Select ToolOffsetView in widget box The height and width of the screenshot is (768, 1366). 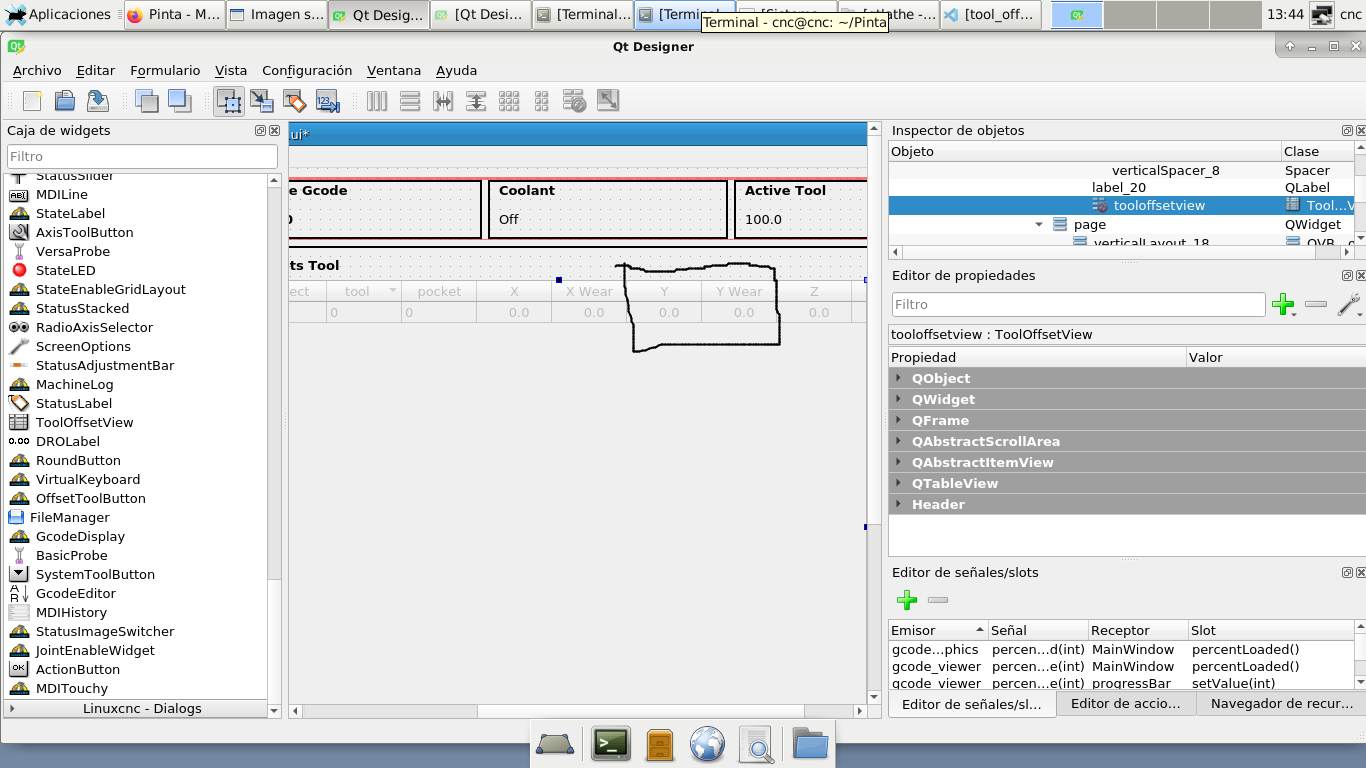(84, 422)
